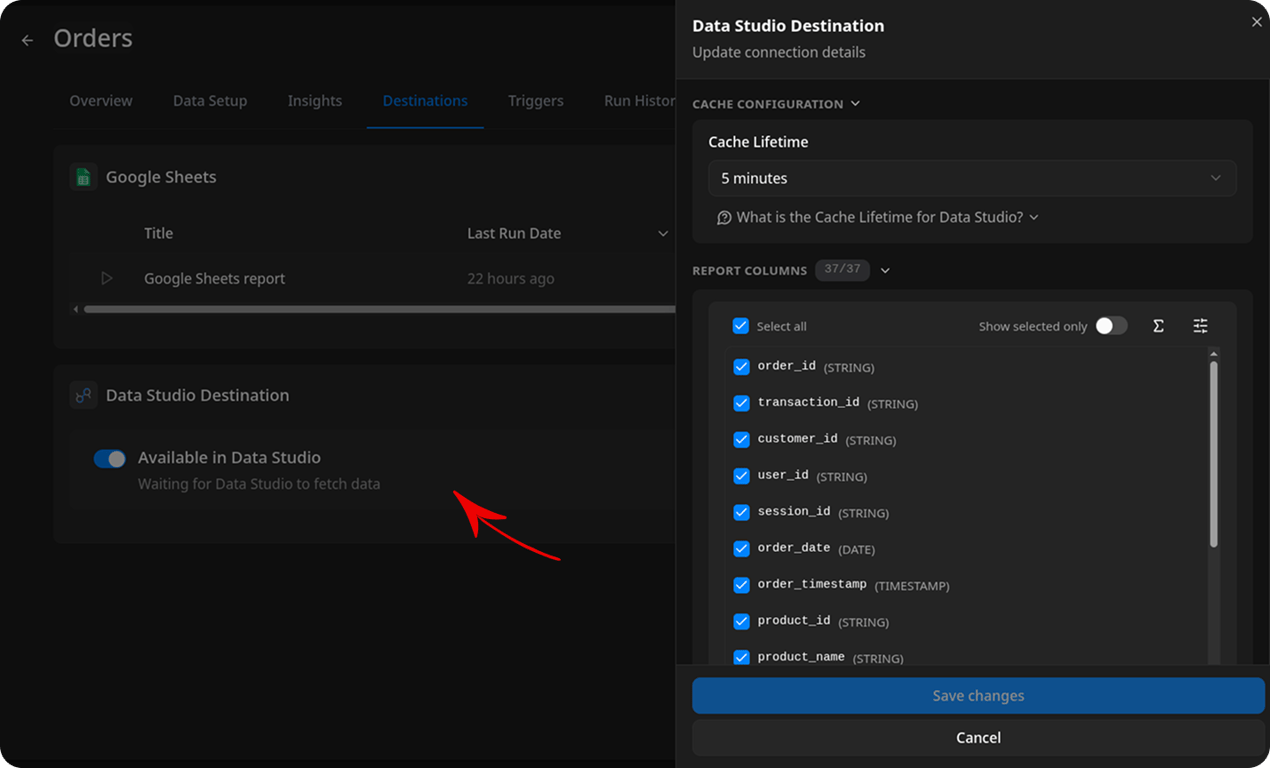Click the Data Studio Destination panel title
This screenshot has width=1270, height=768.
788,26
